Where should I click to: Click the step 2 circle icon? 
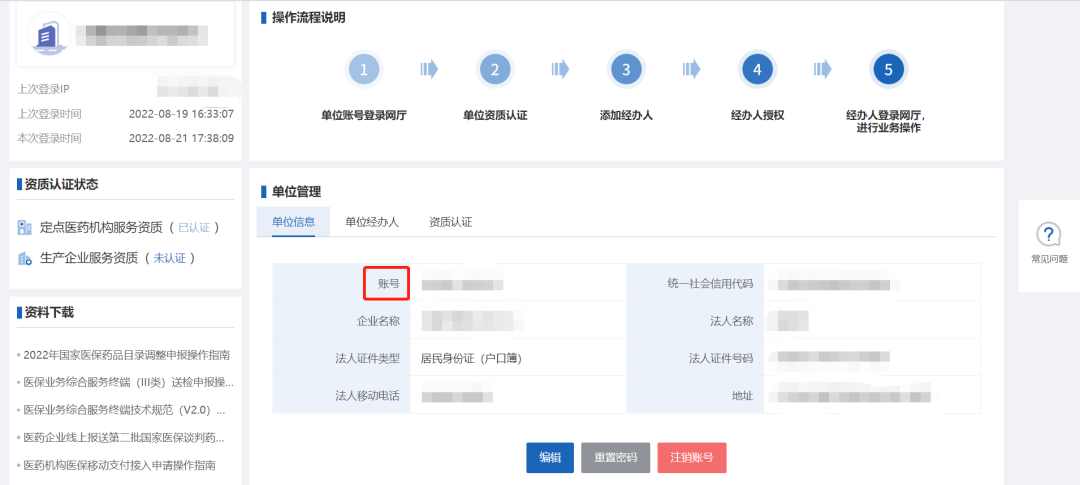[x=495, y=70]
